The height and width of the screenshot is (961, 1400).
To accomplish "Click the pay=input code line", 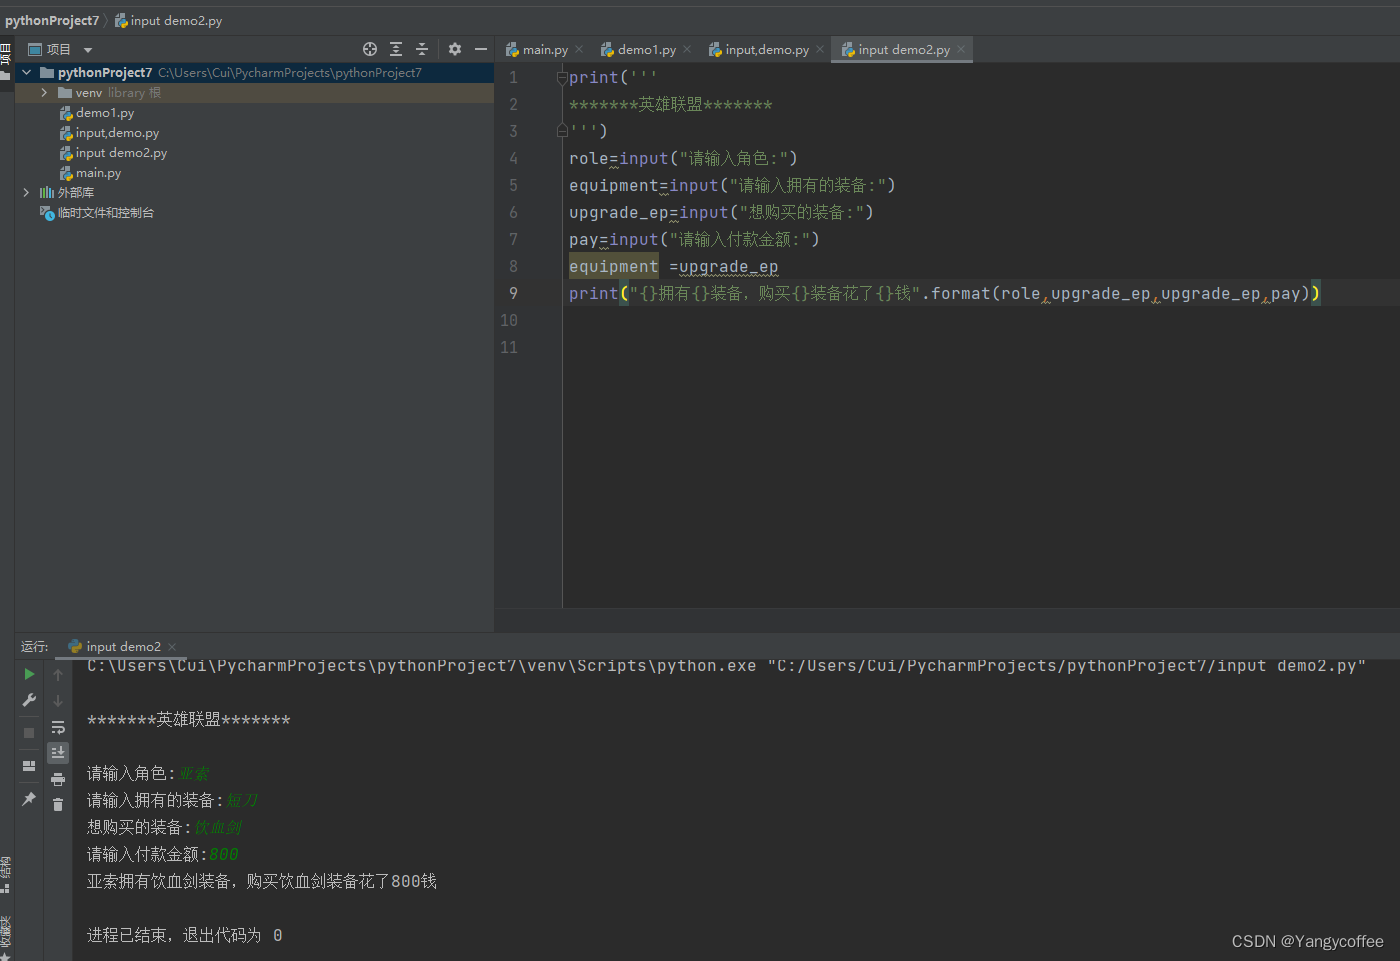I will tap(694, 239).
